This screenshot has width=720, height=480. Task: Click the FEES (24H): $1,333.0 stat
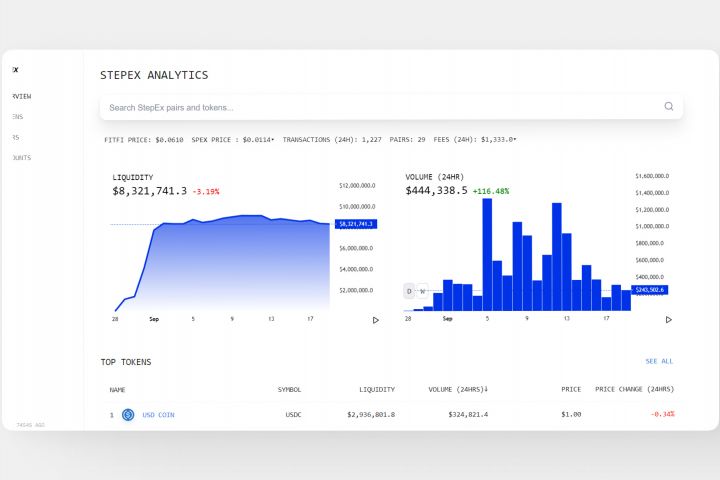click(x=475, y=140)
